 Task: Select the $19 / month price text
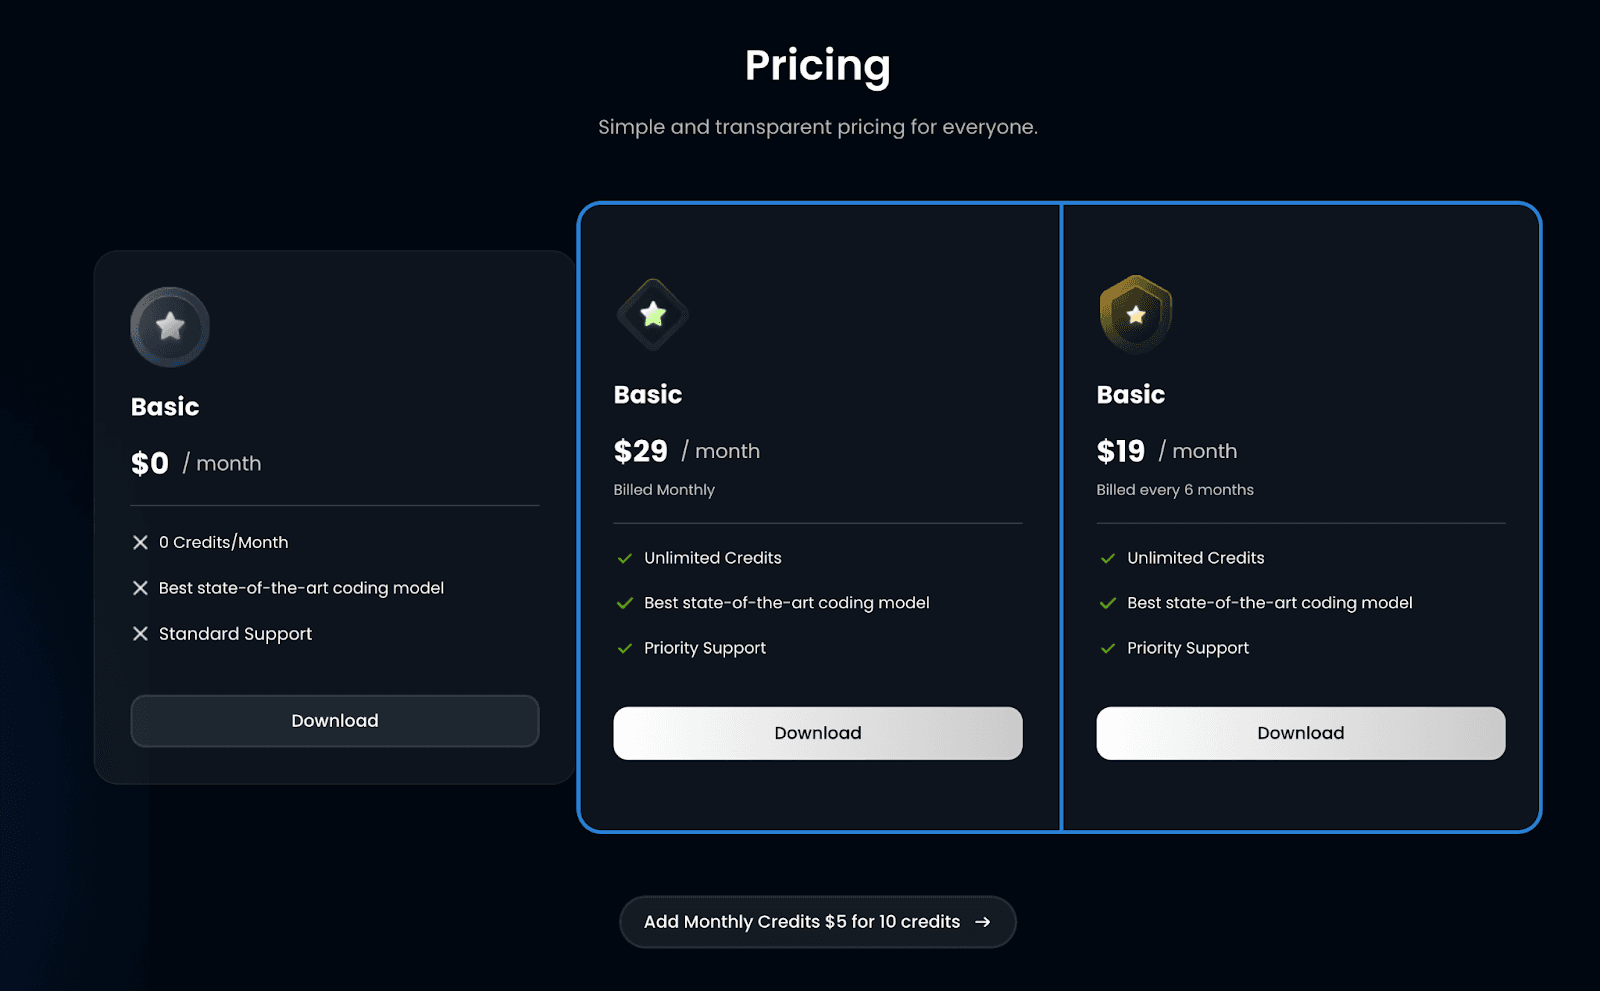click(x=1167, y=451)
